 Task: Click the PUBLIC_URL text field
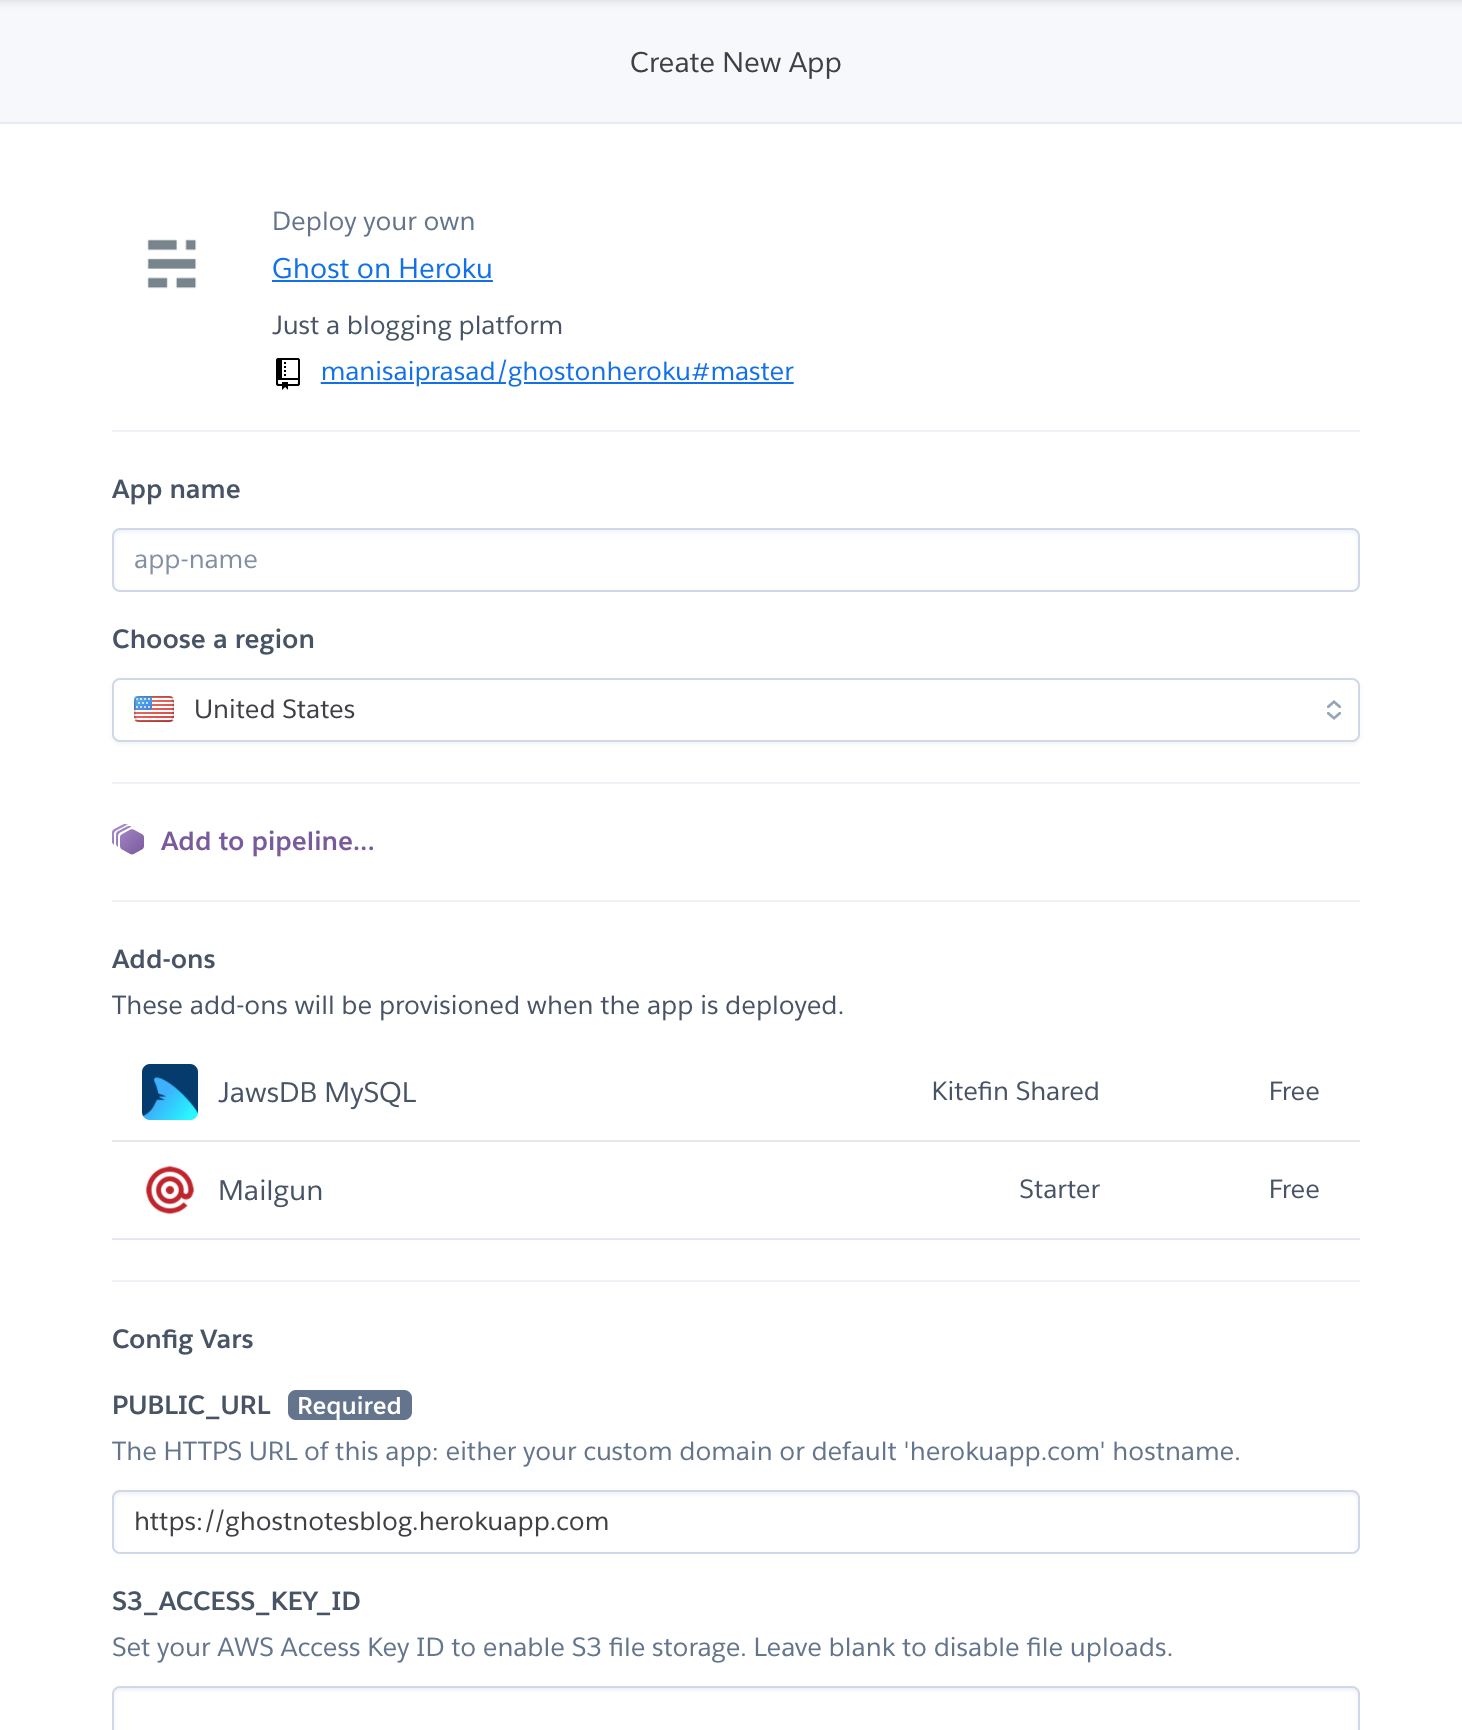[x=735, y=1522]
